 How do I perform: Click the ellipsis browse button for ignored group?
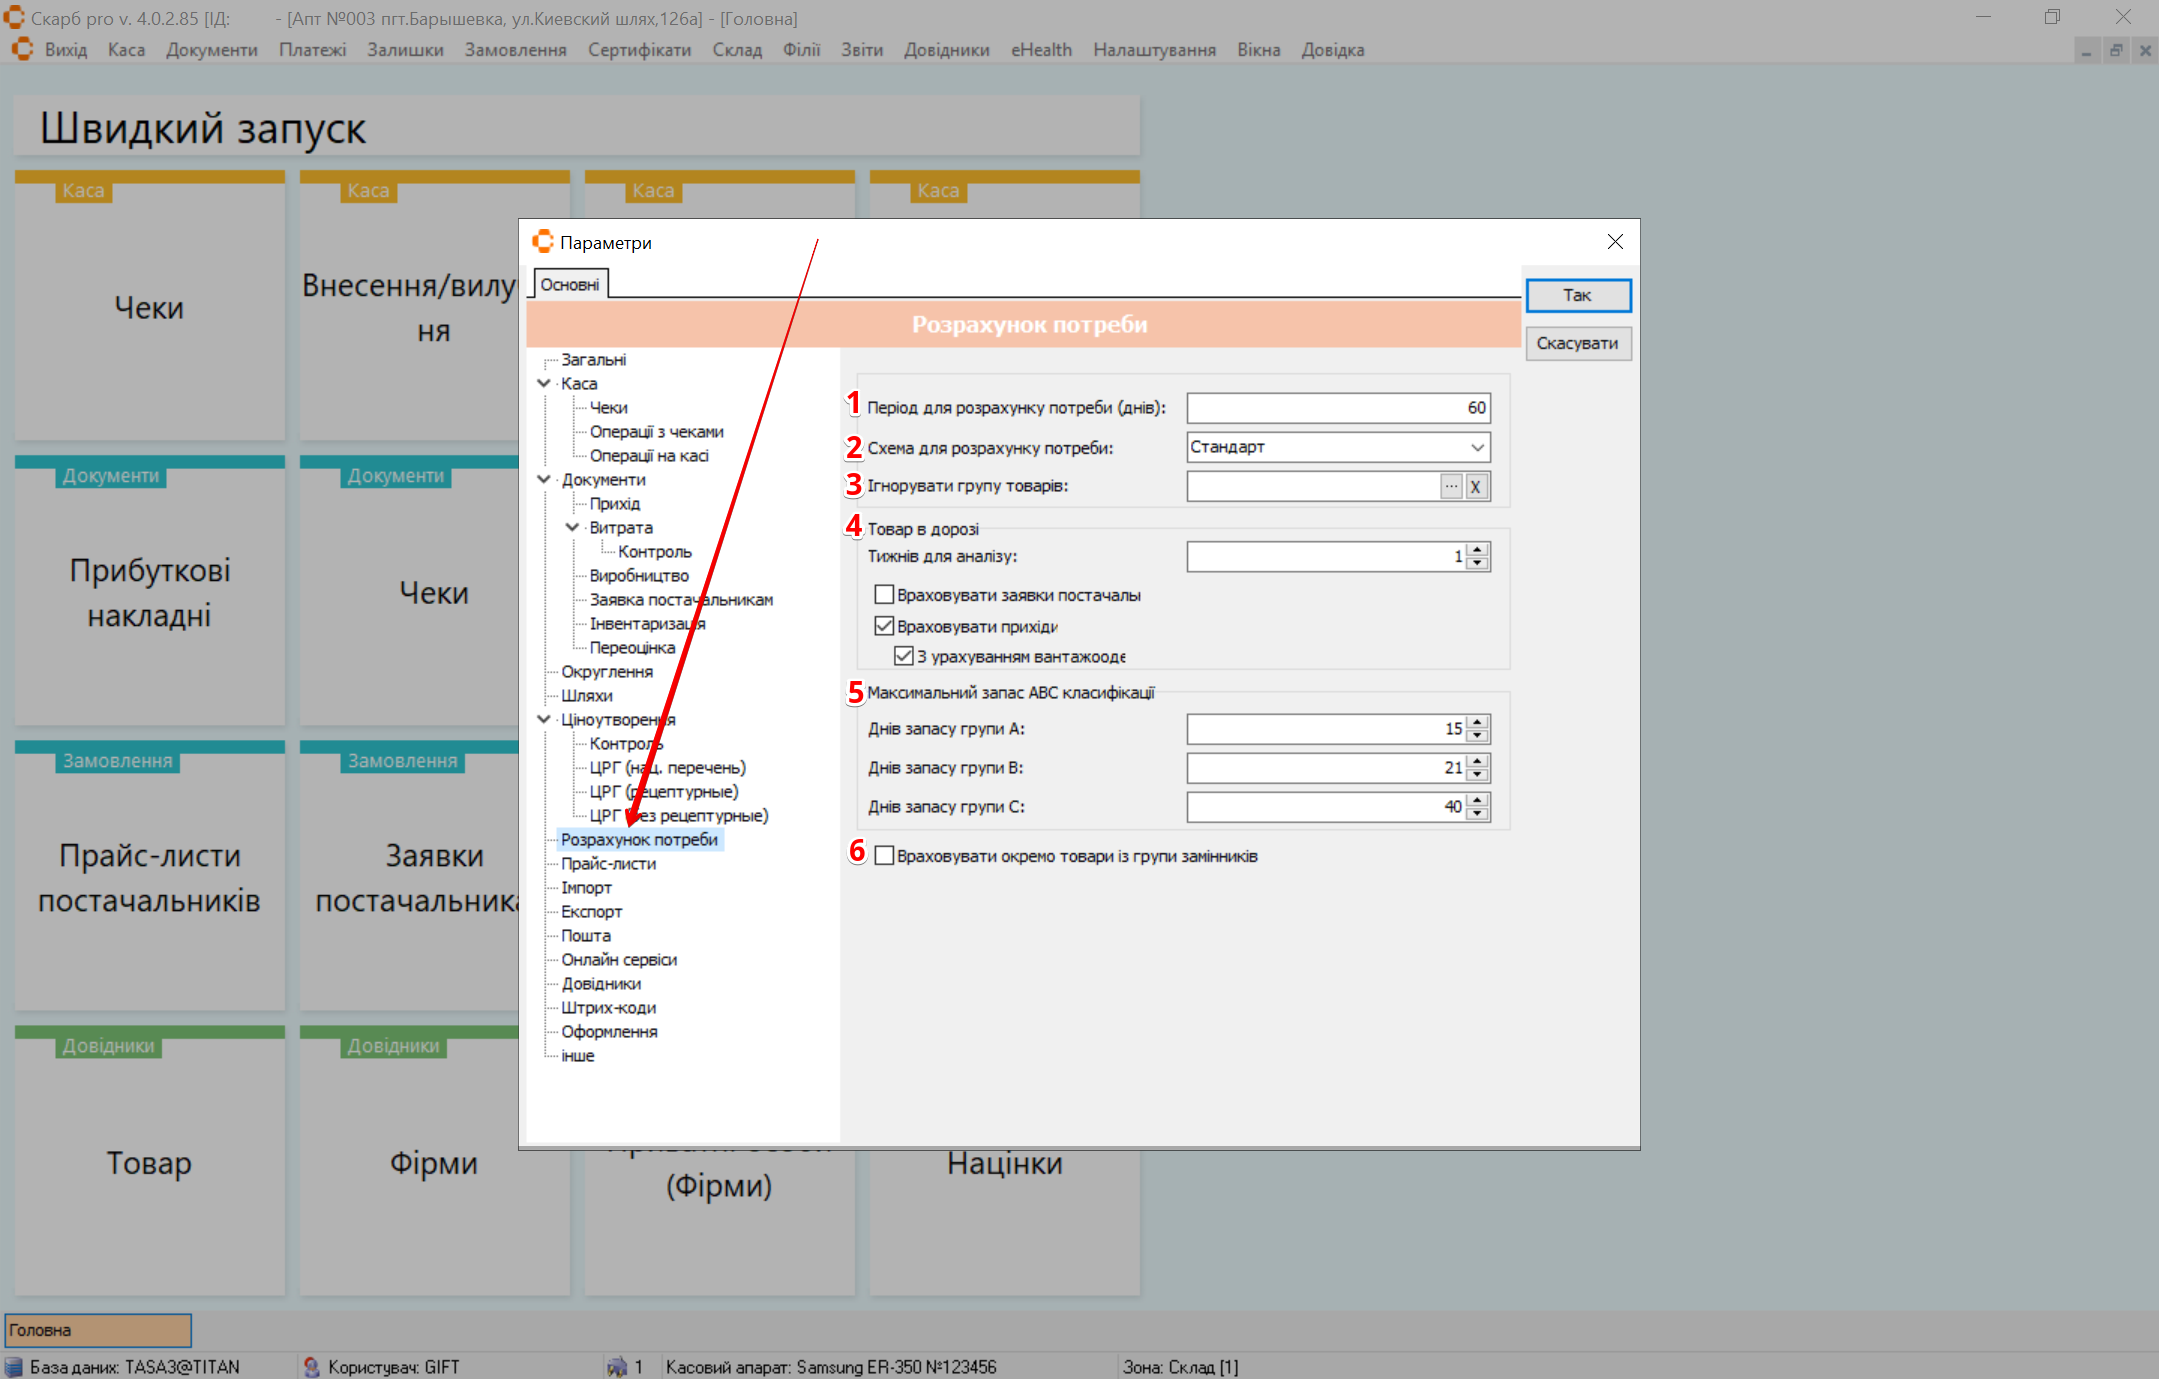point(1451,487)
